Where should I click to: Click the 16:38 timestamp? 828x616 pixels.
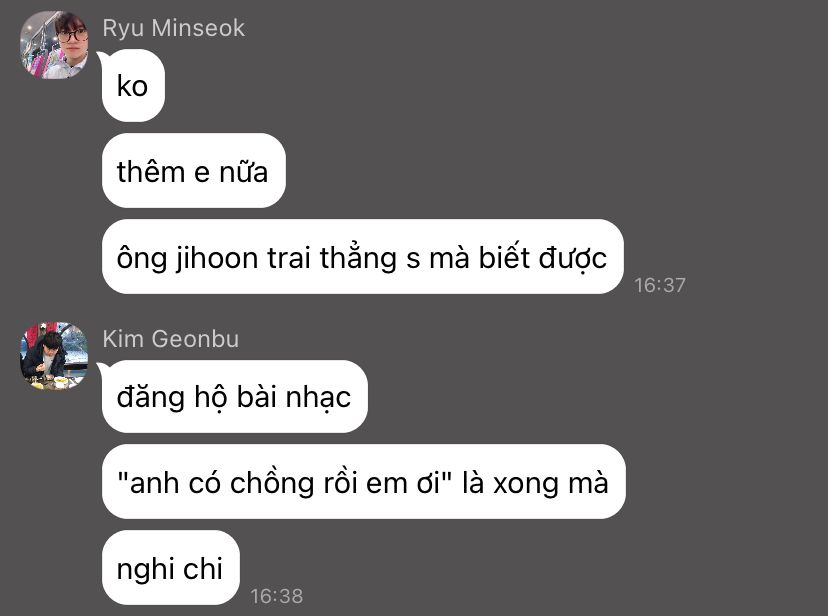click(277, 596)
